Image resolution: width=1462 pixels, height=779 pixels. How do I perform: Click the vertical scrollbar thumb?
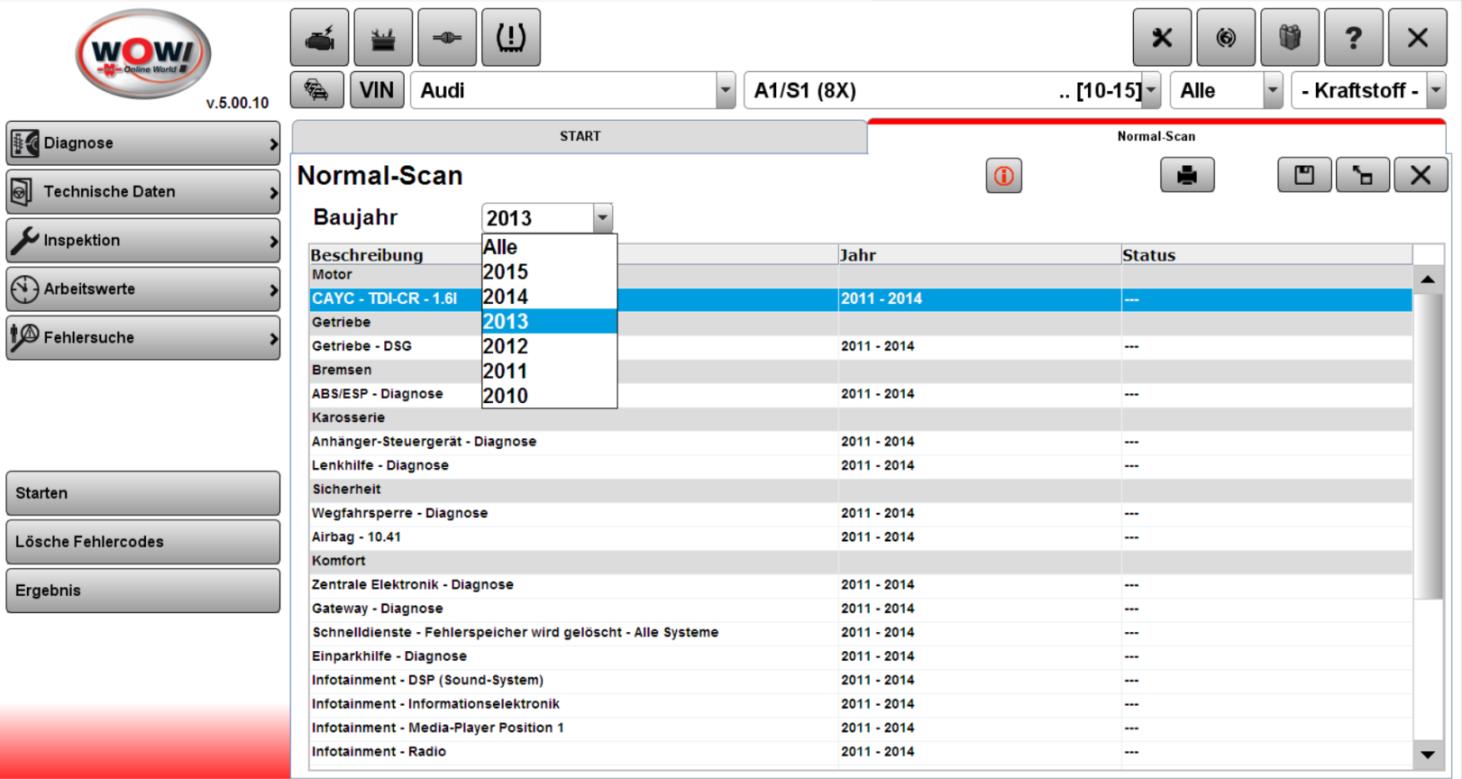point(1428,446)
